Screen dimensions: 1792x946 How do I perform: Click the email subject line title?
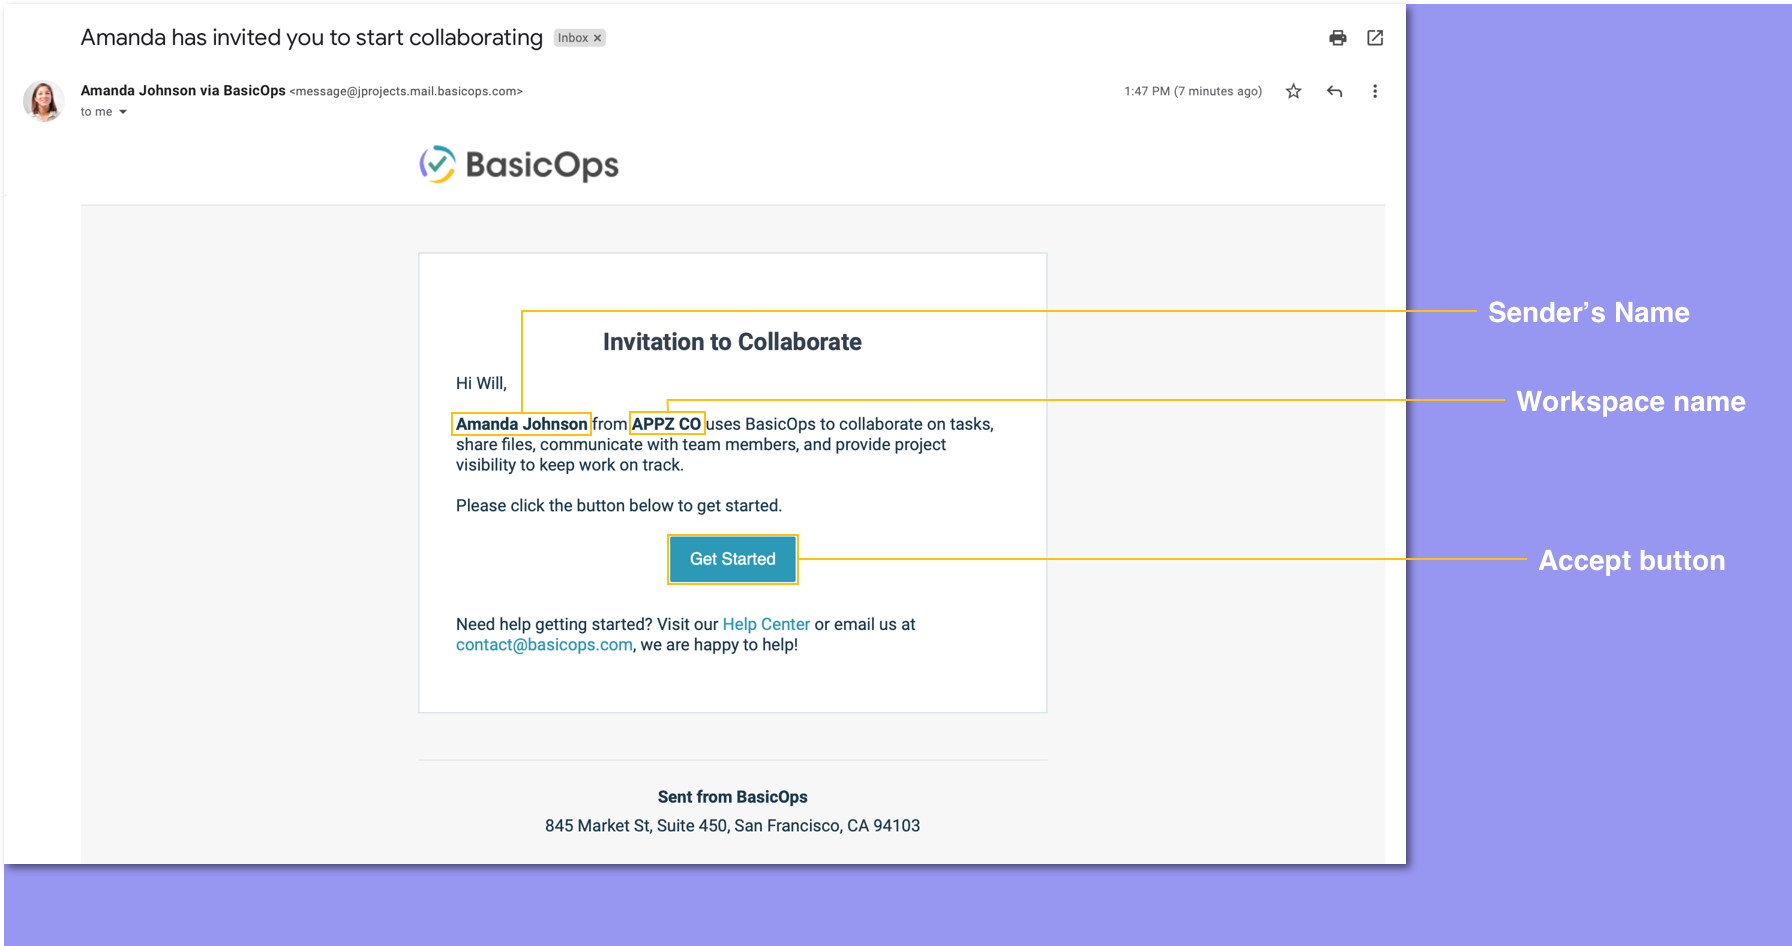click(x=311, y=38)
